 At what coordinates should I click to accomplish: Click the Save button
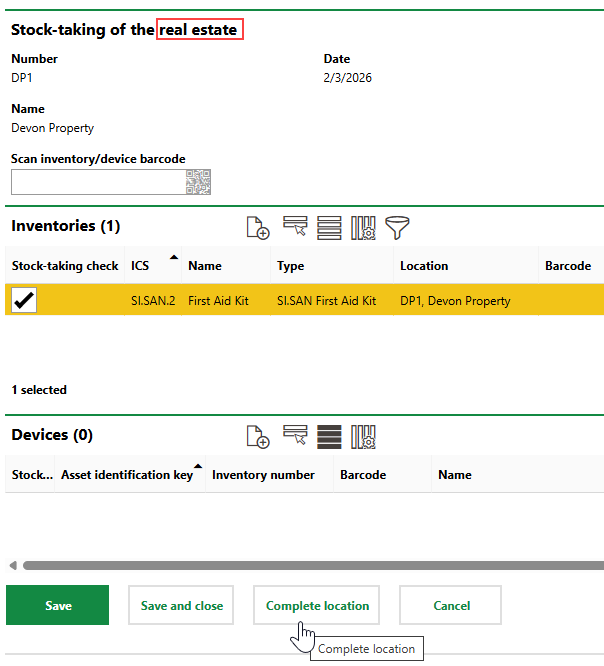(x=58, y=606)
